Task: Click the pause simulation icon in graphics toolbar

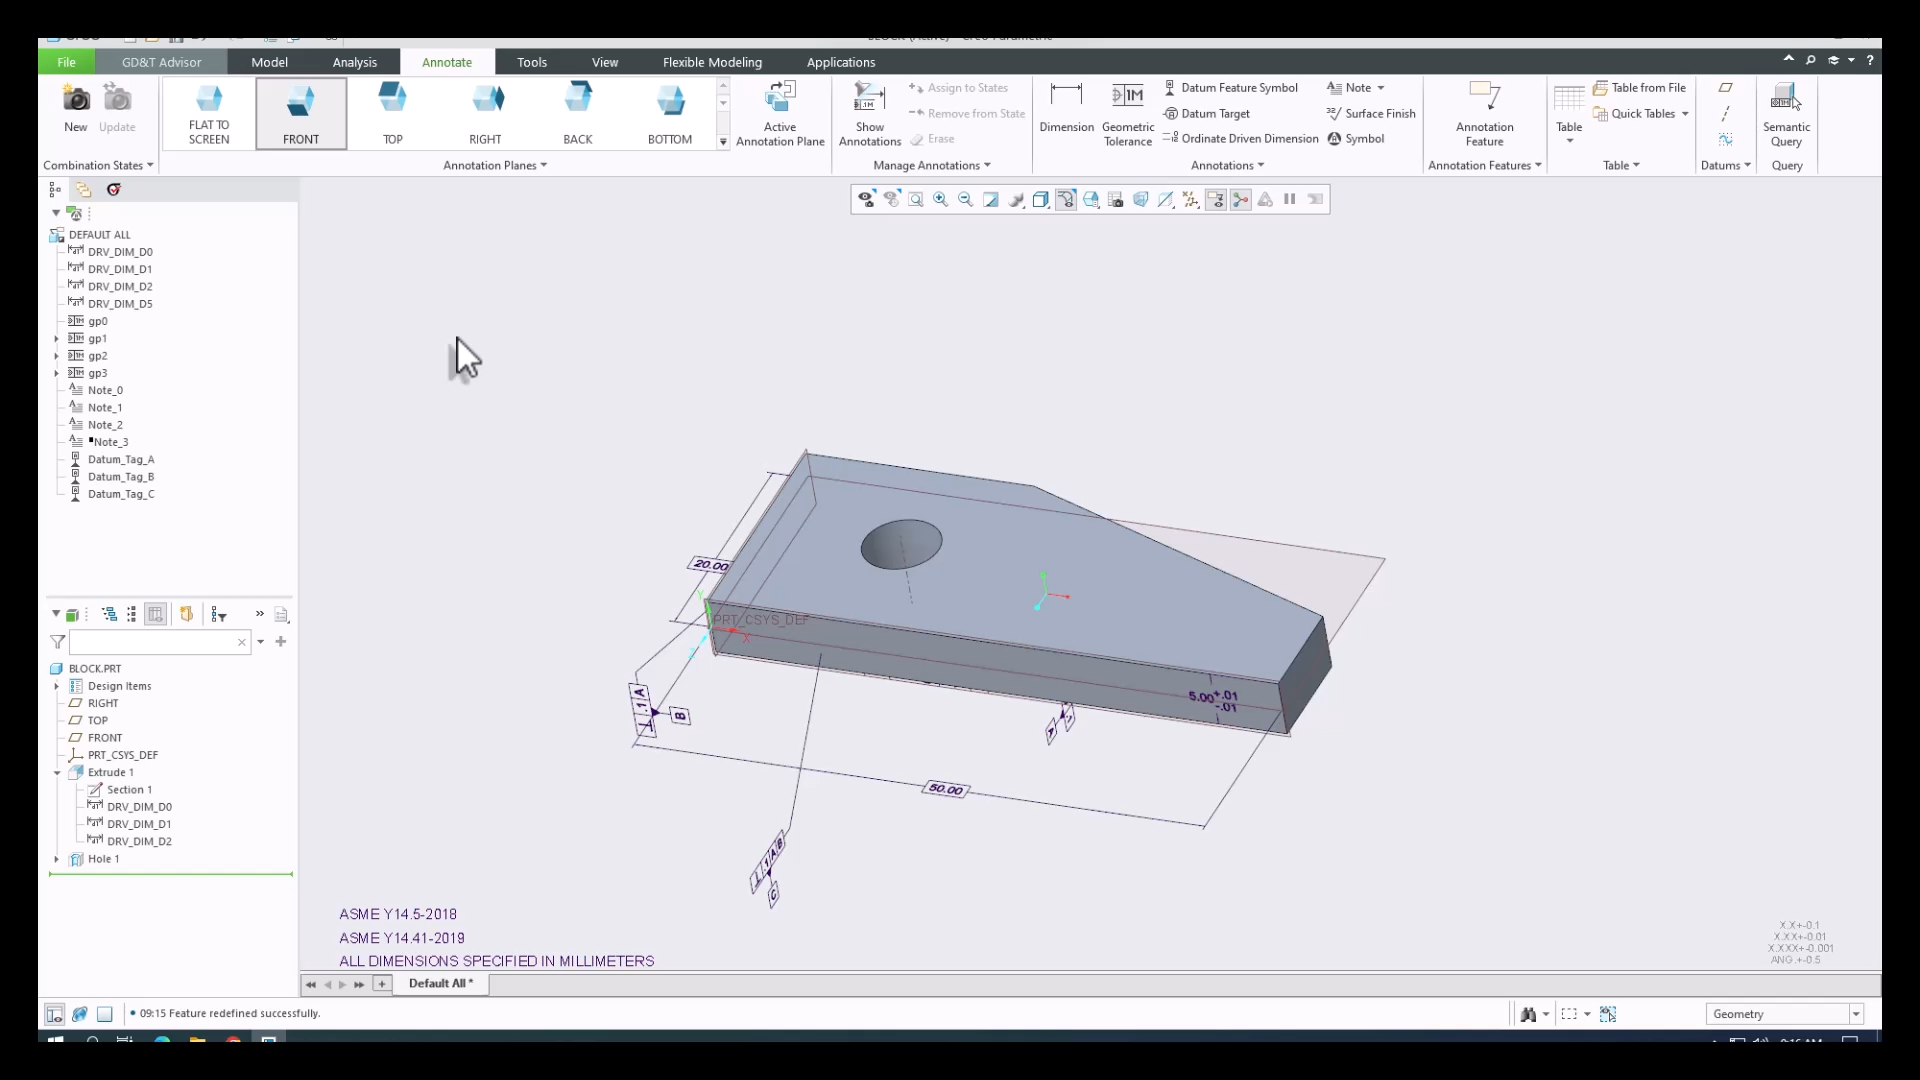Action: tap(1290, 200)
